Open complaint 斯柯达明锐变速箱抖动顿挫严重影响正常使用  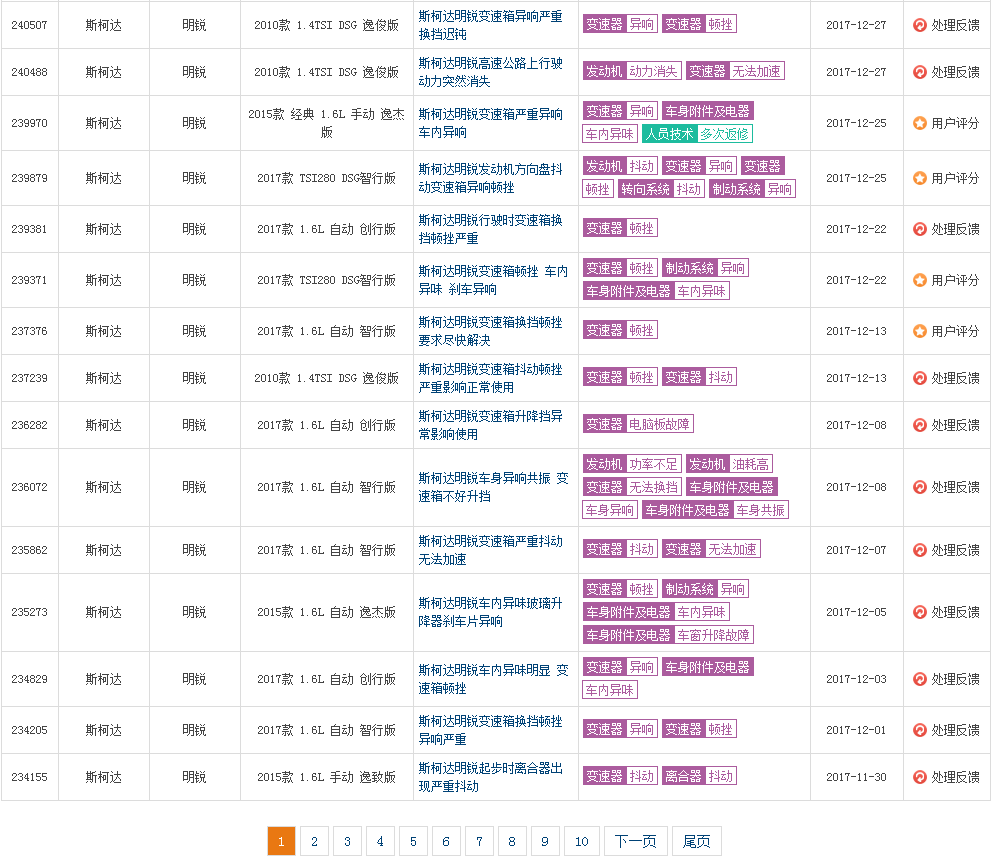coord(490,378)
